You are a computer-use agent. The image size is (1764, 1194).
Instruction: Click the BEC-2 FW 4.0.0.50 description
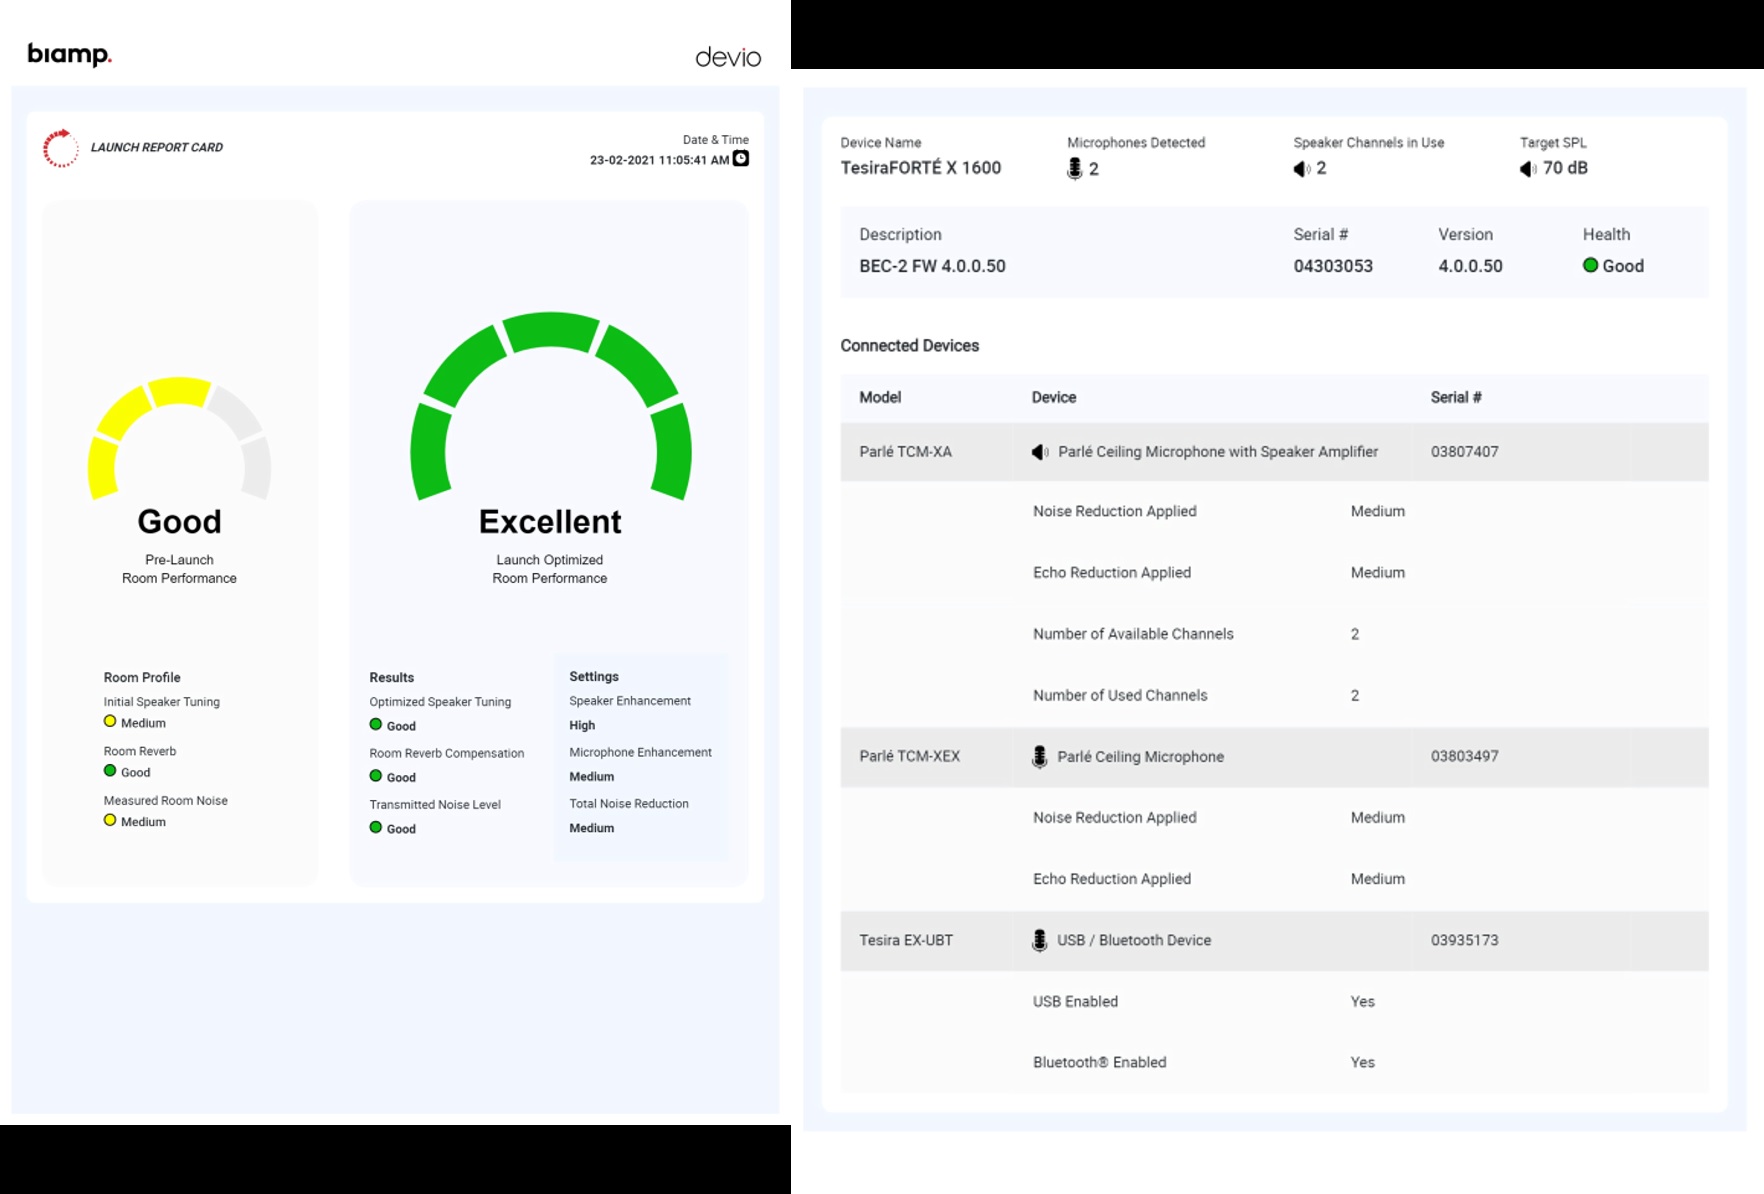pyautogui.click(x=932, y=266)
